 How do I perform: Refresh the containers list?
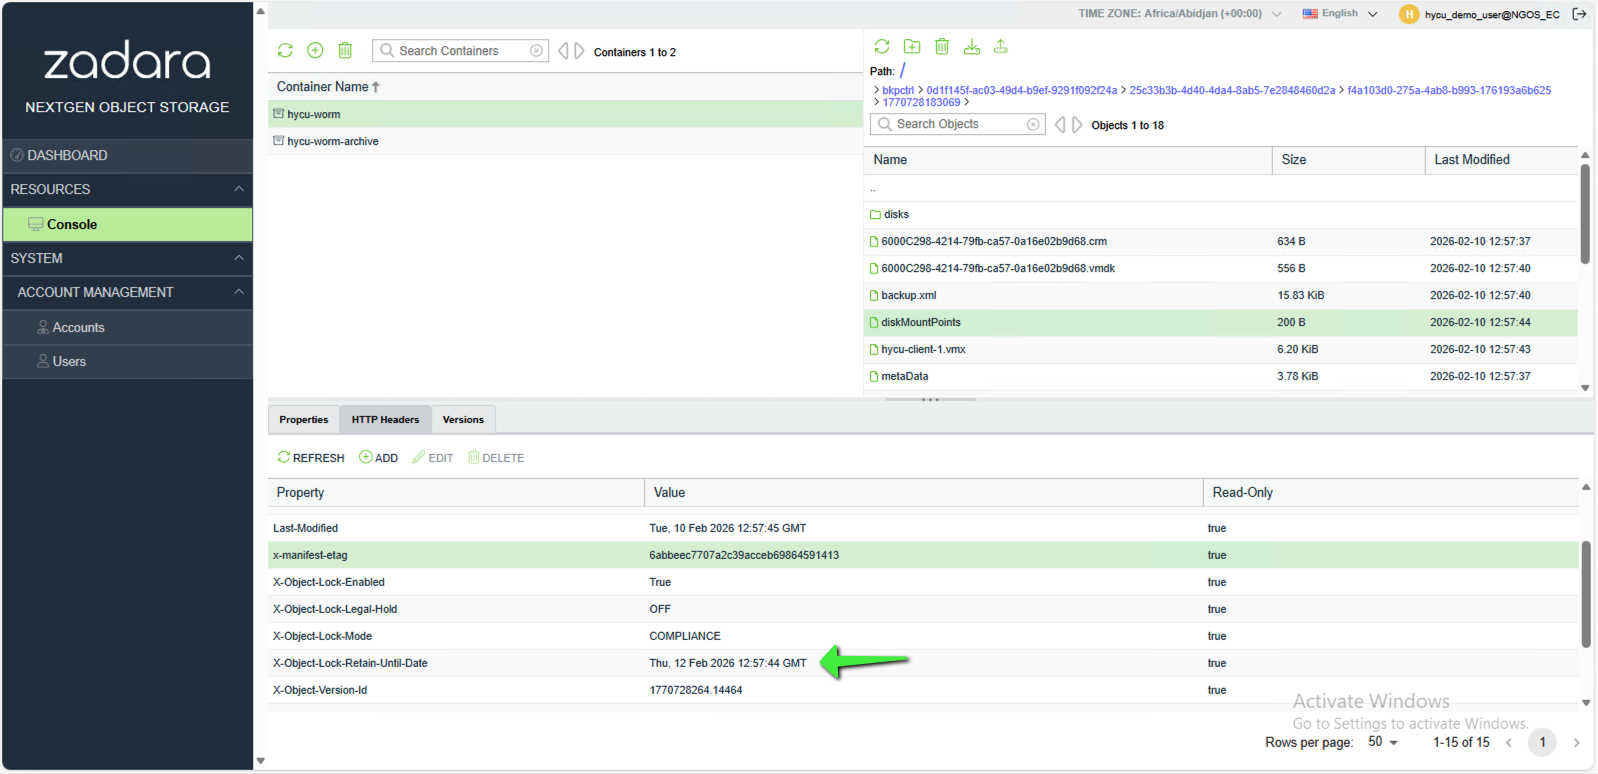coord(285,50)
